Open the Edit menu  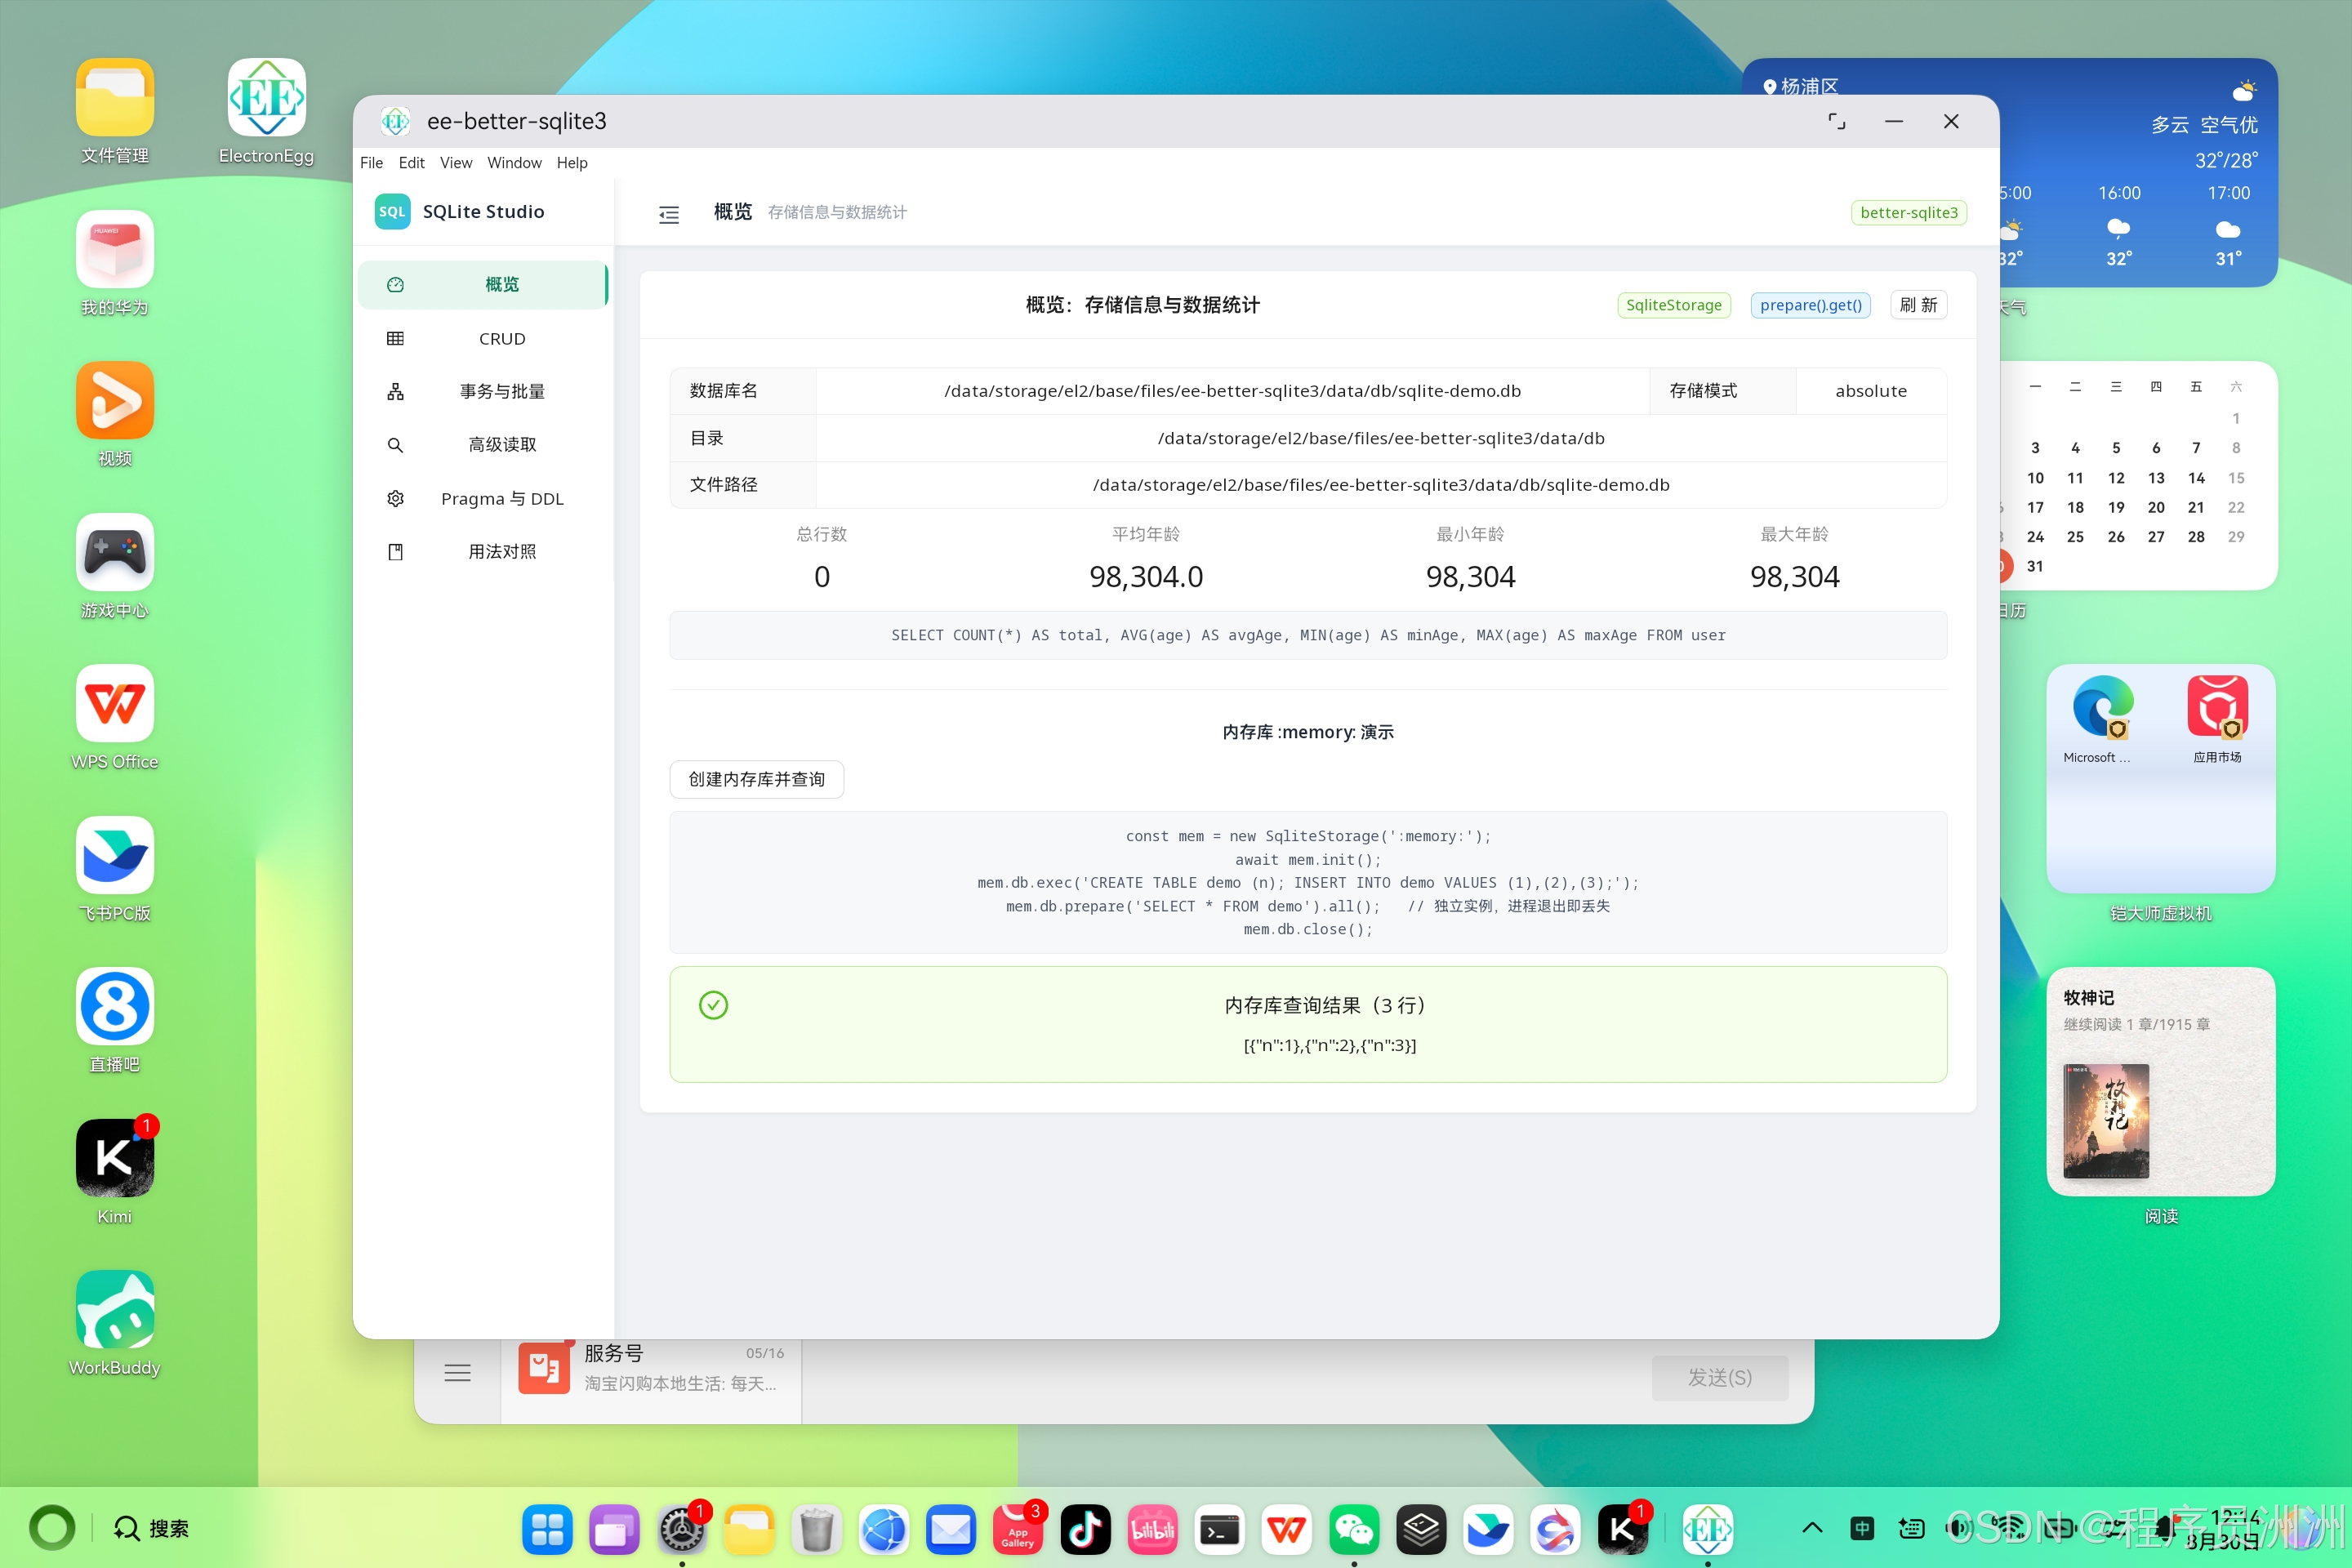[x=411, y=163]
